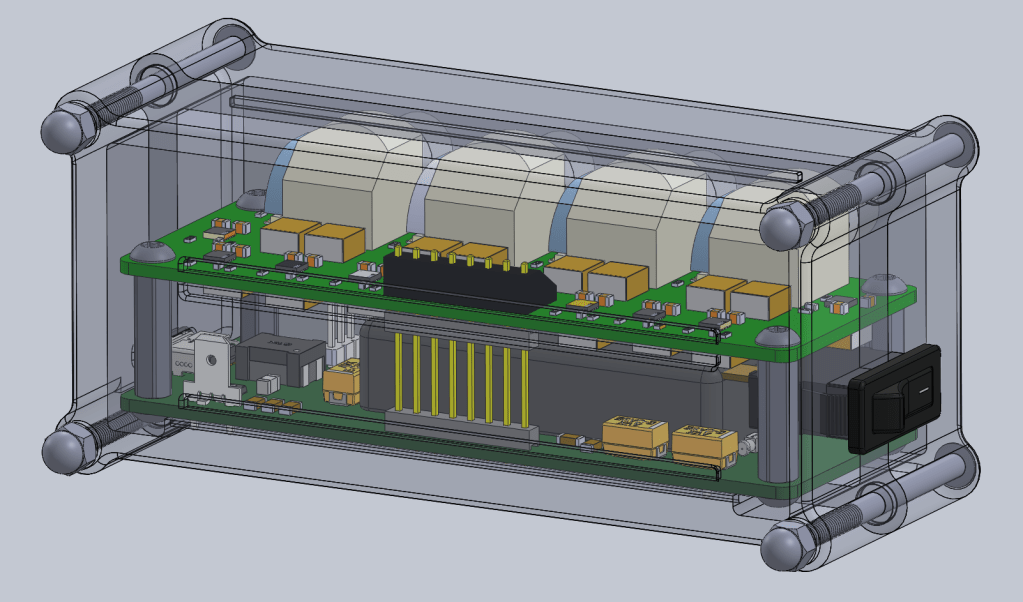This screenshot has height=602, width=1023.
Task: Click the black rocker switch on the enclosure
Action: (x=895, y=398)
